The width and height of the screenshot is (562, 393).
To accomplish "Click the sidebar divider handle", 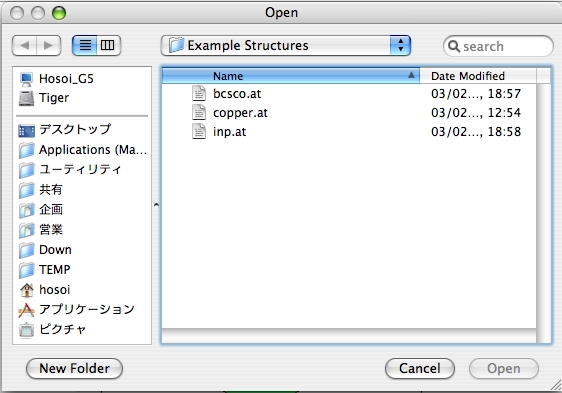I will pos(156,205).
